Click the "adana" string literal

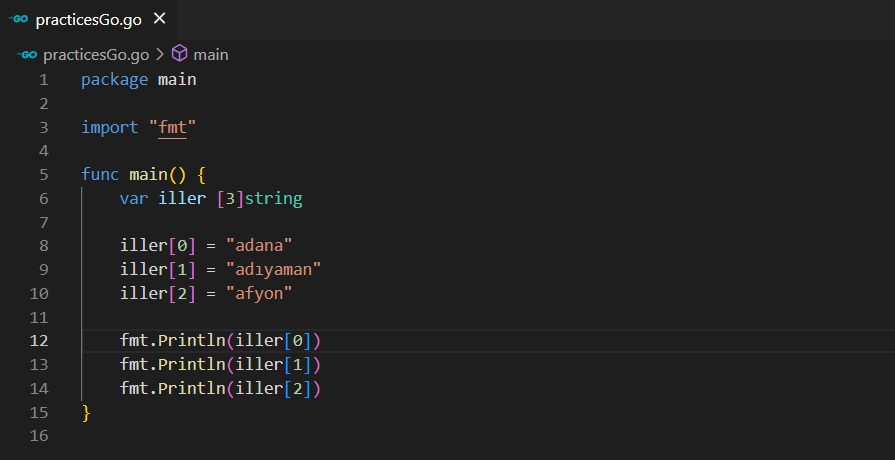259,246
